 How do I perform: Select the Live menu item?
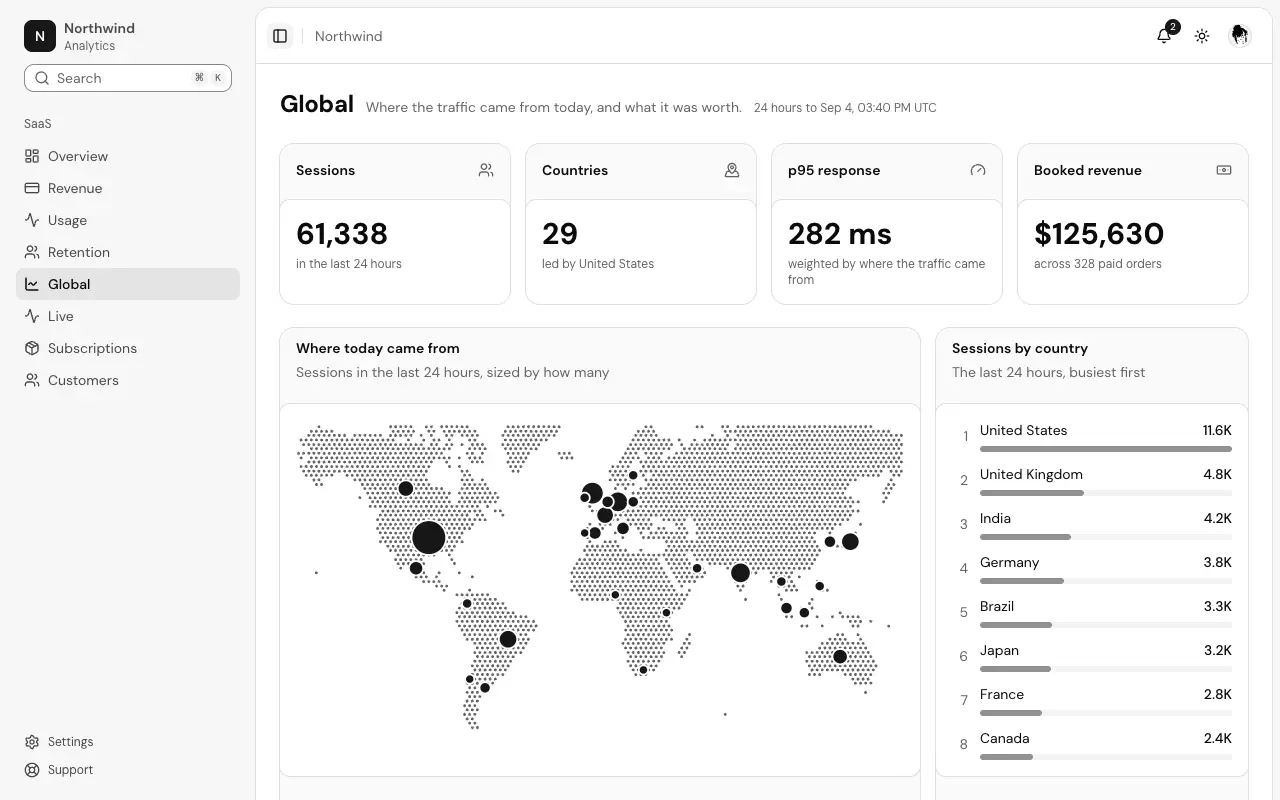click(x=128, y=316)
